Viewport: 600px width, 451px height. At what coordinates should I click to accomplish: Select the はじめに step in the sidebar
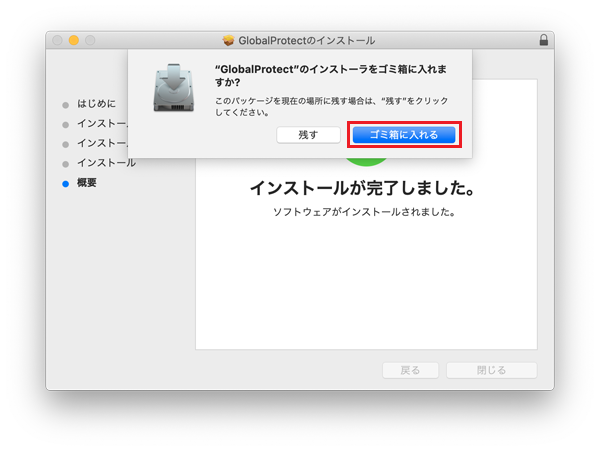(97, 104)
